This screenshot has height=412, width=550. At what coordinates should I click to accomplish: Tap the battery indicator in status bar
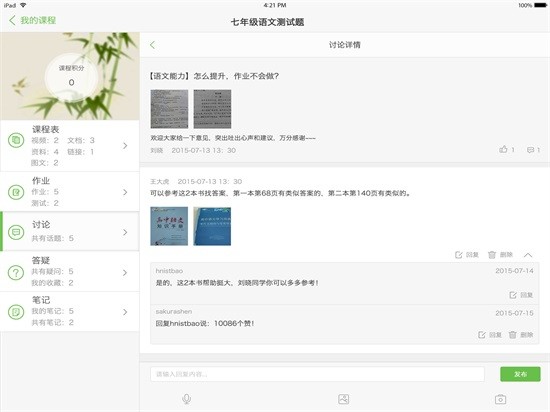click(541, 5)
